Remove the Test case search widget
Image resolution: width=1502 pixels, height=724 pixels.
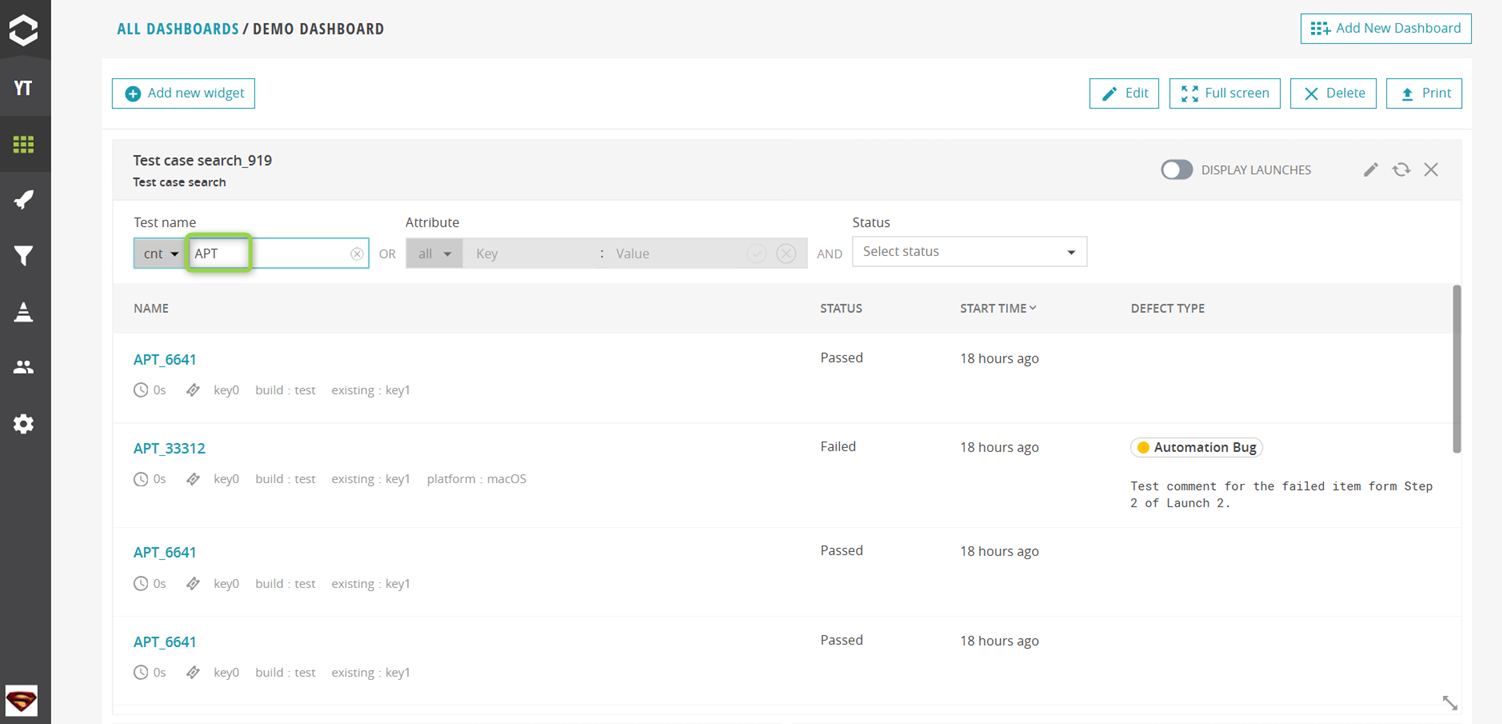[x=1430, y=170]
